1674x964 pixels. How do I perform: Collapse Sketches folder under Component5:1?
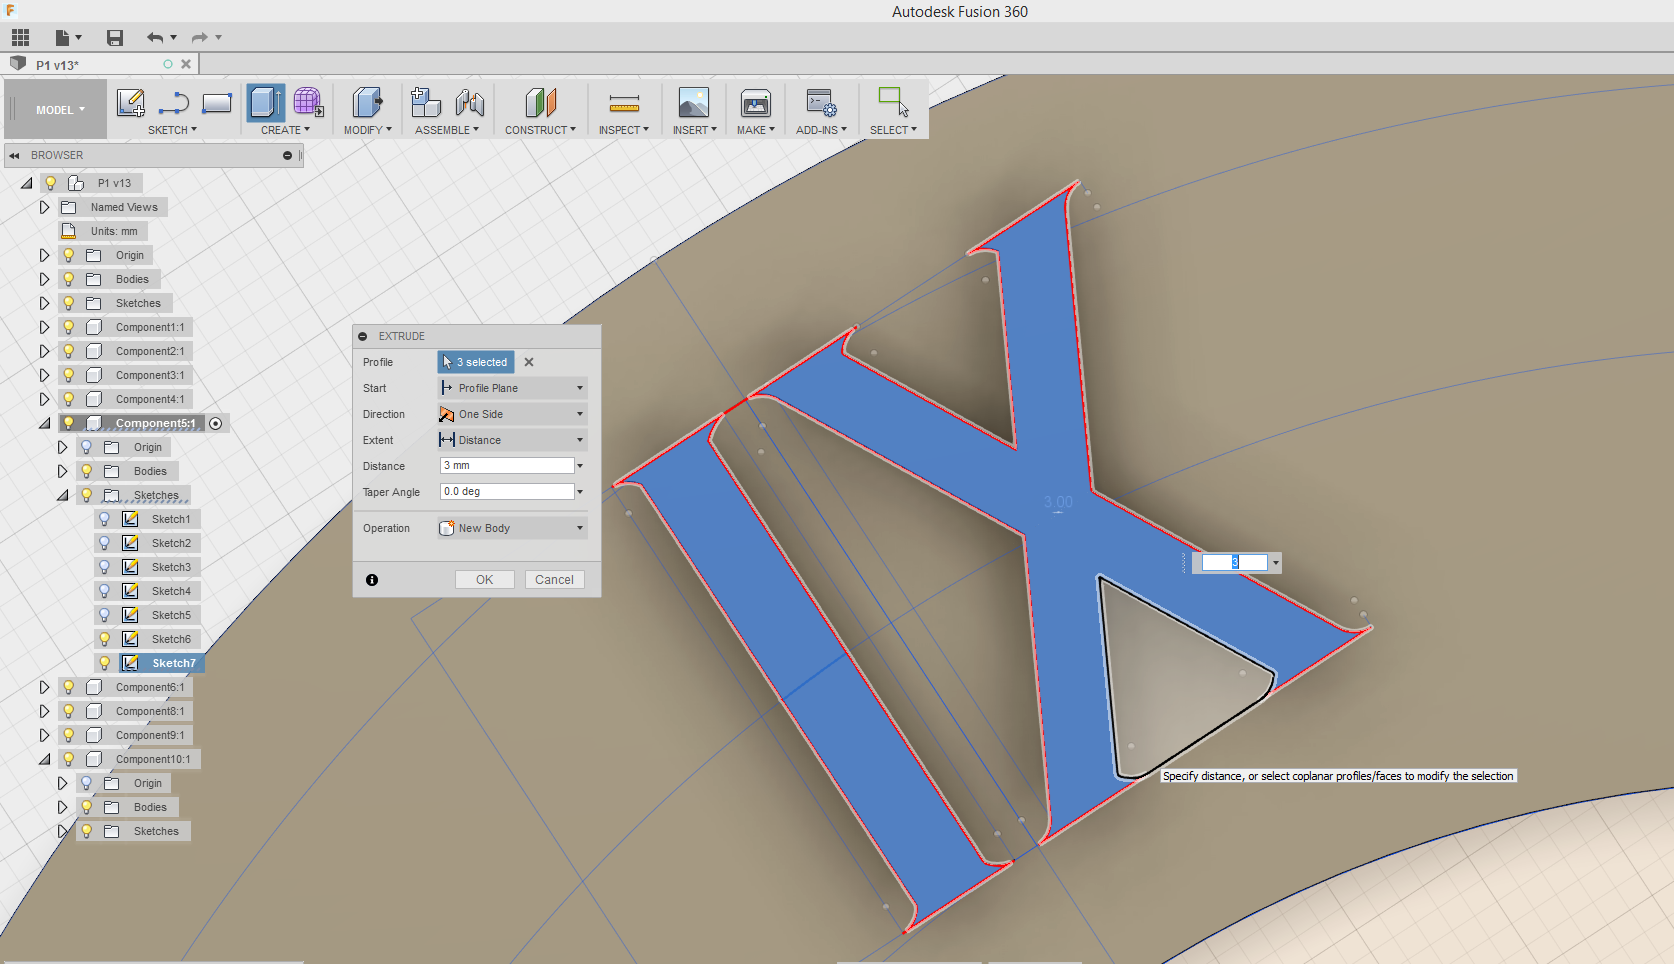[x=62, y=495]
